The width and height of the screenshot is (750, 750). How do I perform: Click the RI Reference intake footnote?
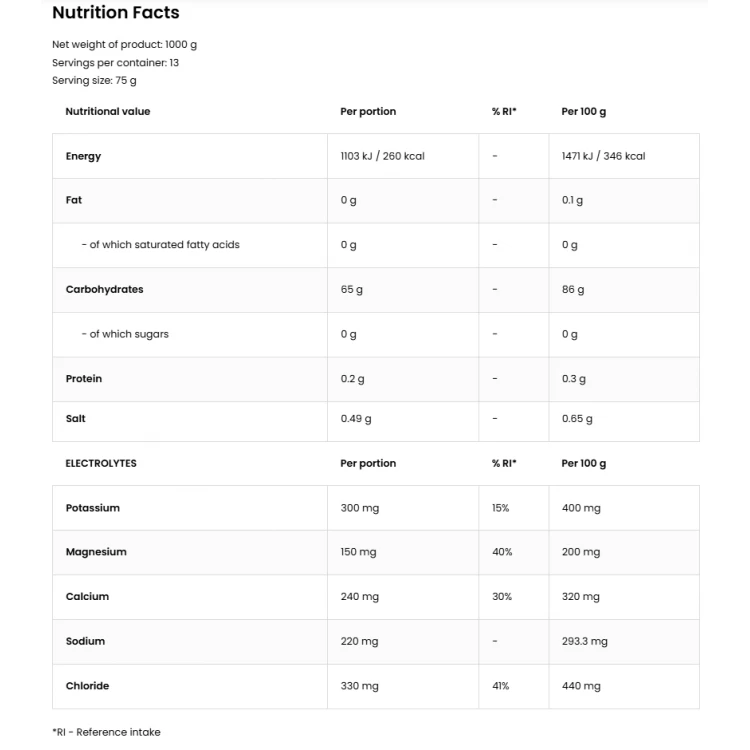click(x=106, y=732)
